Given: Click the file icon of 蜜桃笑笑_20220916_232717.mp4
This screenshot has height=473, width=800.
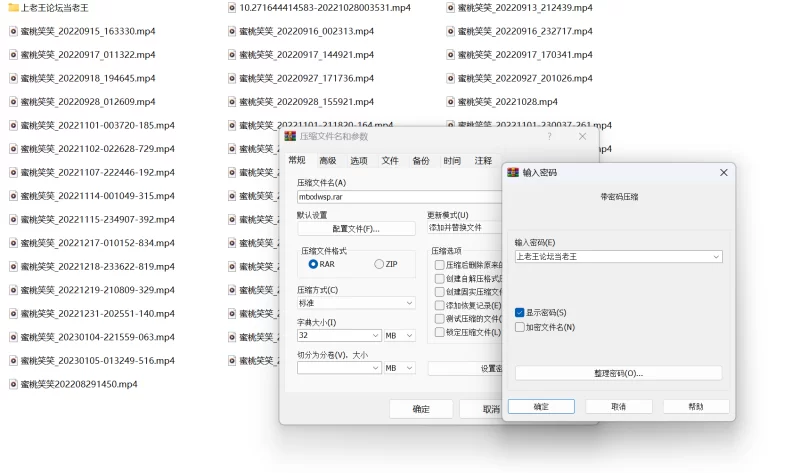Looking at the screenshot, I should [451, 31].
